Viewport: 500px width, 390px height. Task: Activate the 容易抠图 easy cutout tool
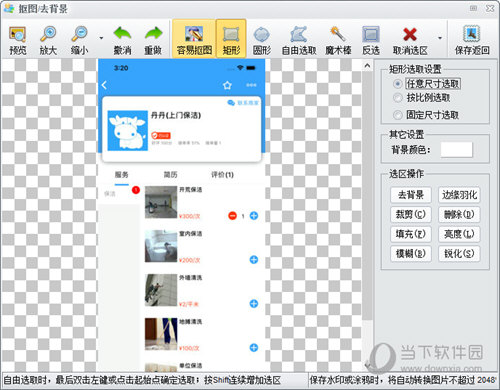(x=194, y=39)
